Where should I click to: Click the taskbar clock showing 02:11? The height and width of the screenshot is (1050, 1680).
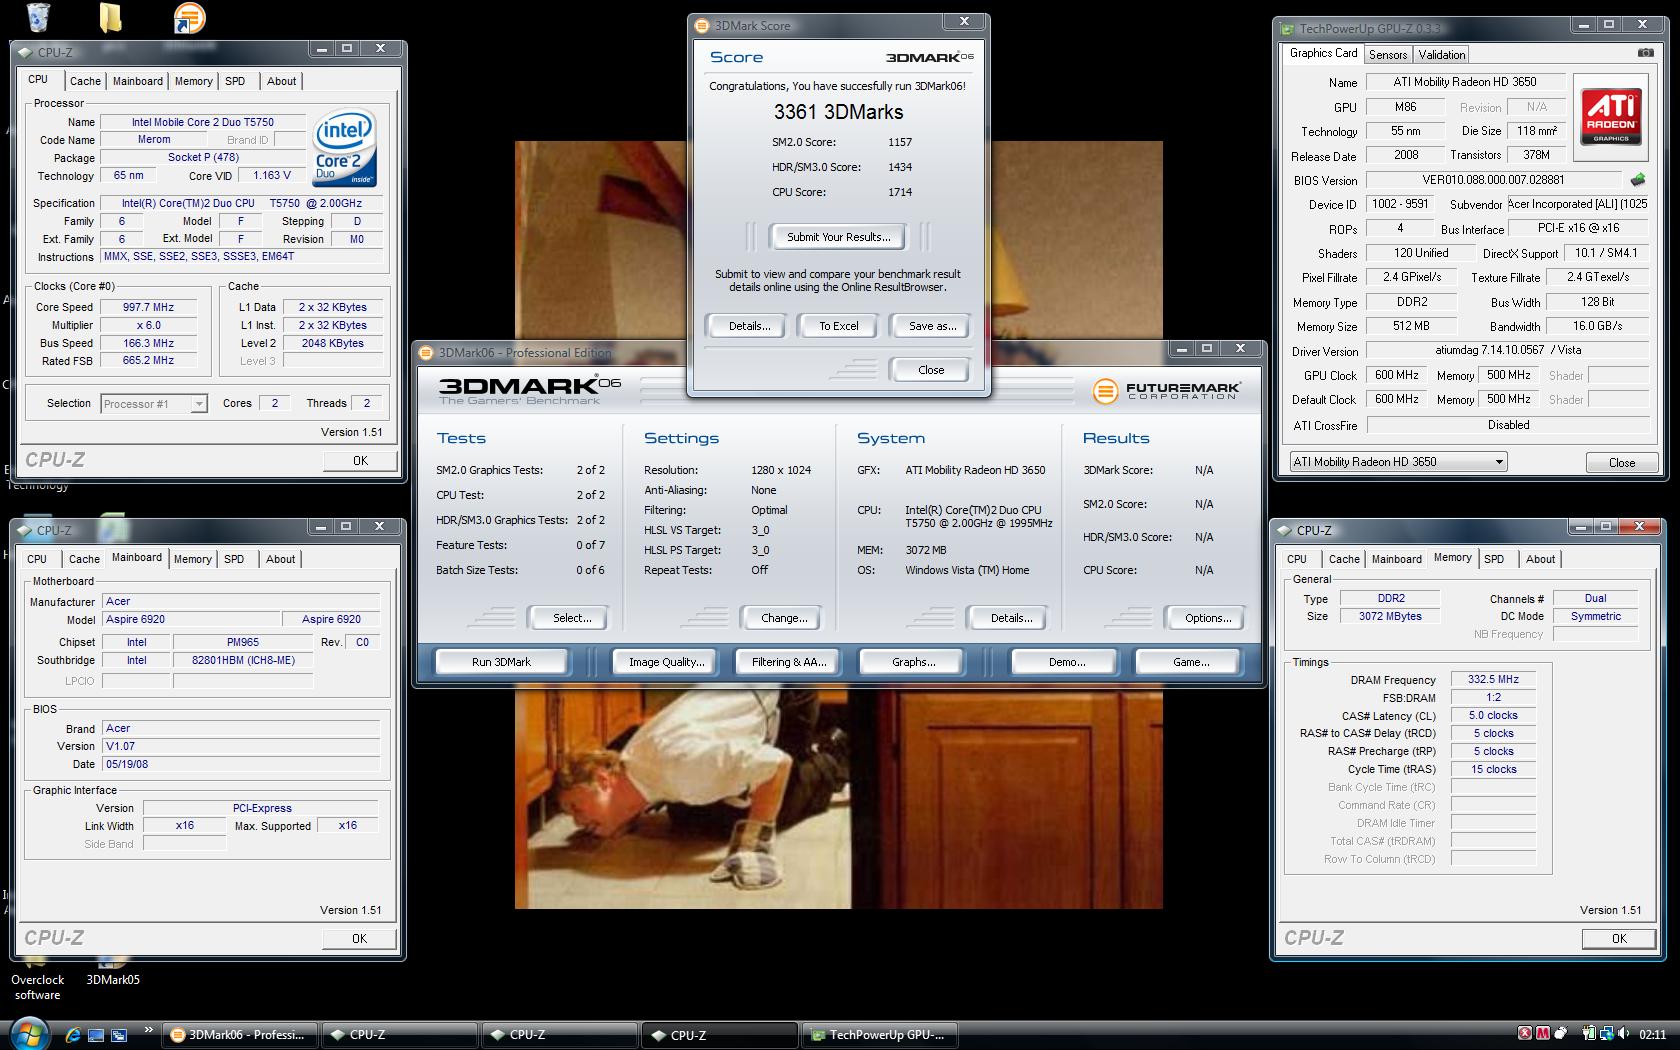tap(1653, 1035)
